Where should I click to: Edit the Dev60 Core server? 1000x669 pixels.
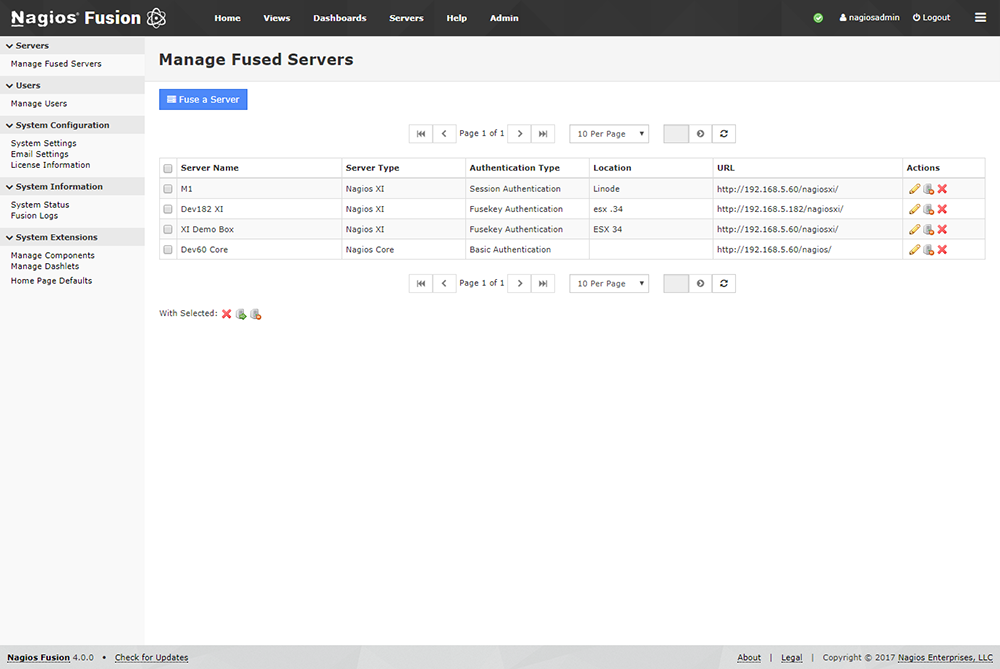(x=915, y=249)
